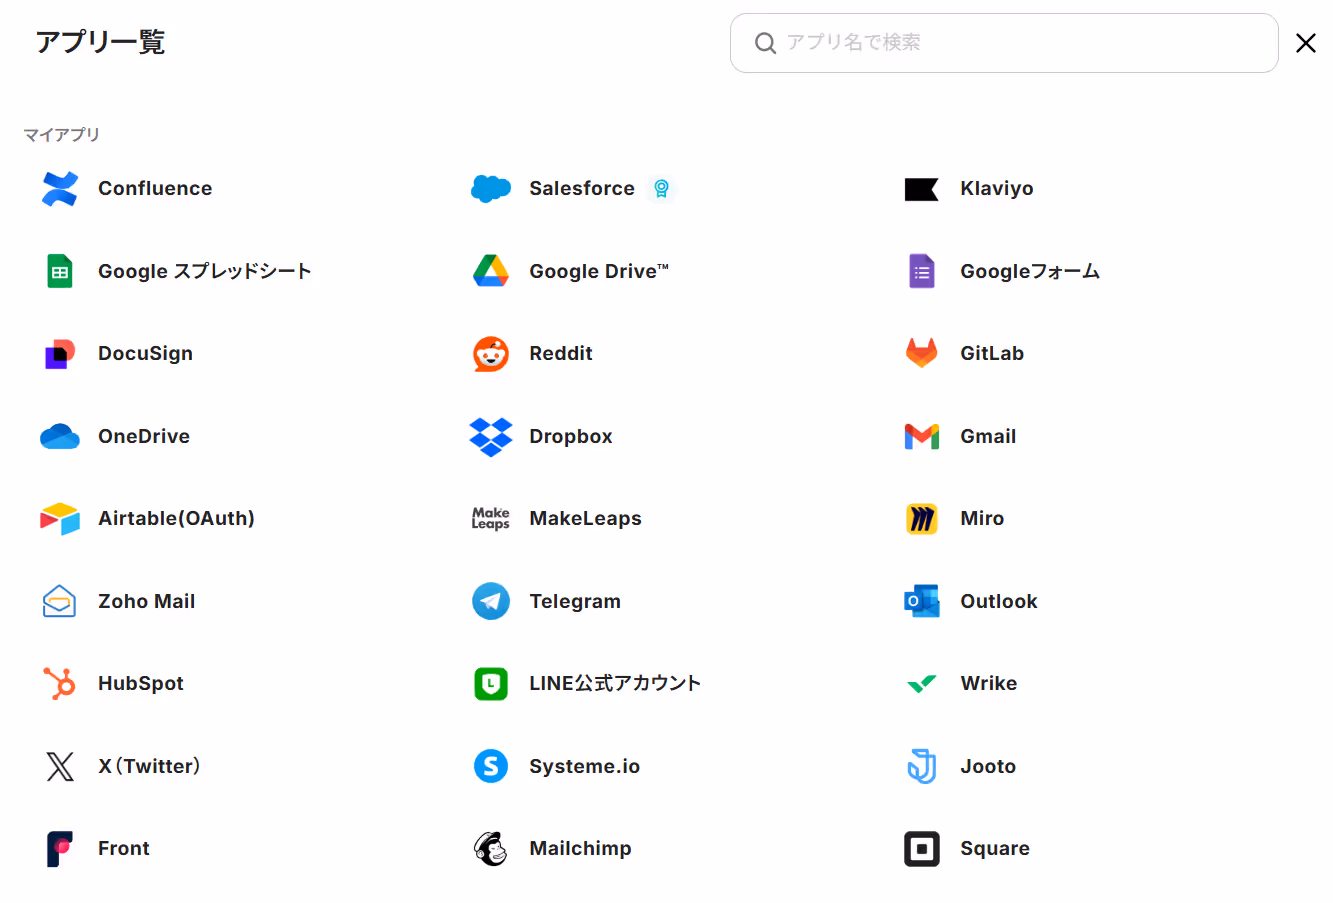Choose the Telegram name text
Image resolution: width=1333 pixels, height=903 pixels.
click(x=575, y=602)
